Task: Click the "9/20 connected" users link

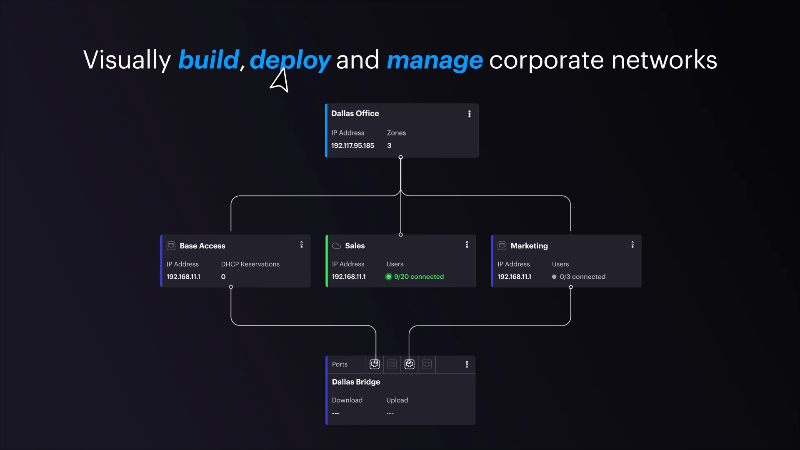Action: (418, 277)
